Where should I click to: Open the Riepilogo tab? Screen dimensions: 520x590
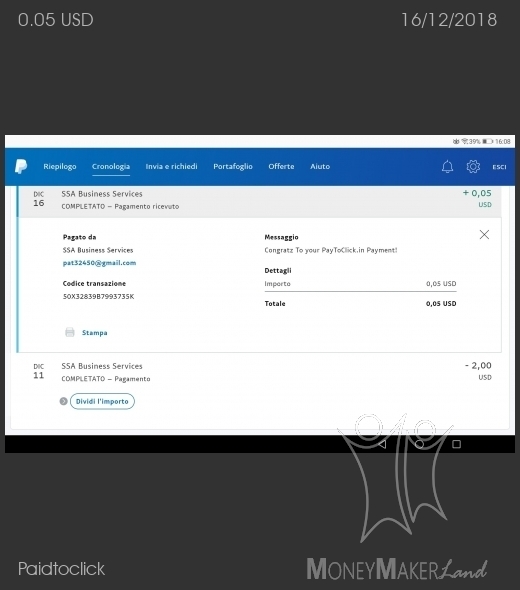pos(60,166)
